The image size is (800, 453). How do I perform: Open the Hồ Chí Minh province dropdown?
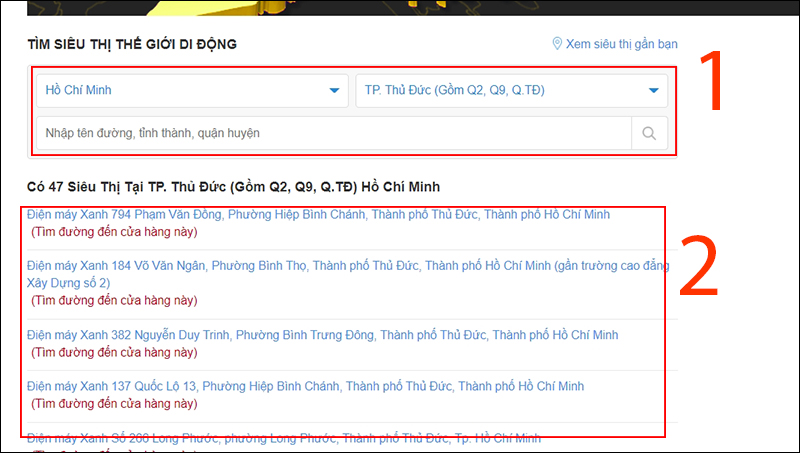point(192,90)
